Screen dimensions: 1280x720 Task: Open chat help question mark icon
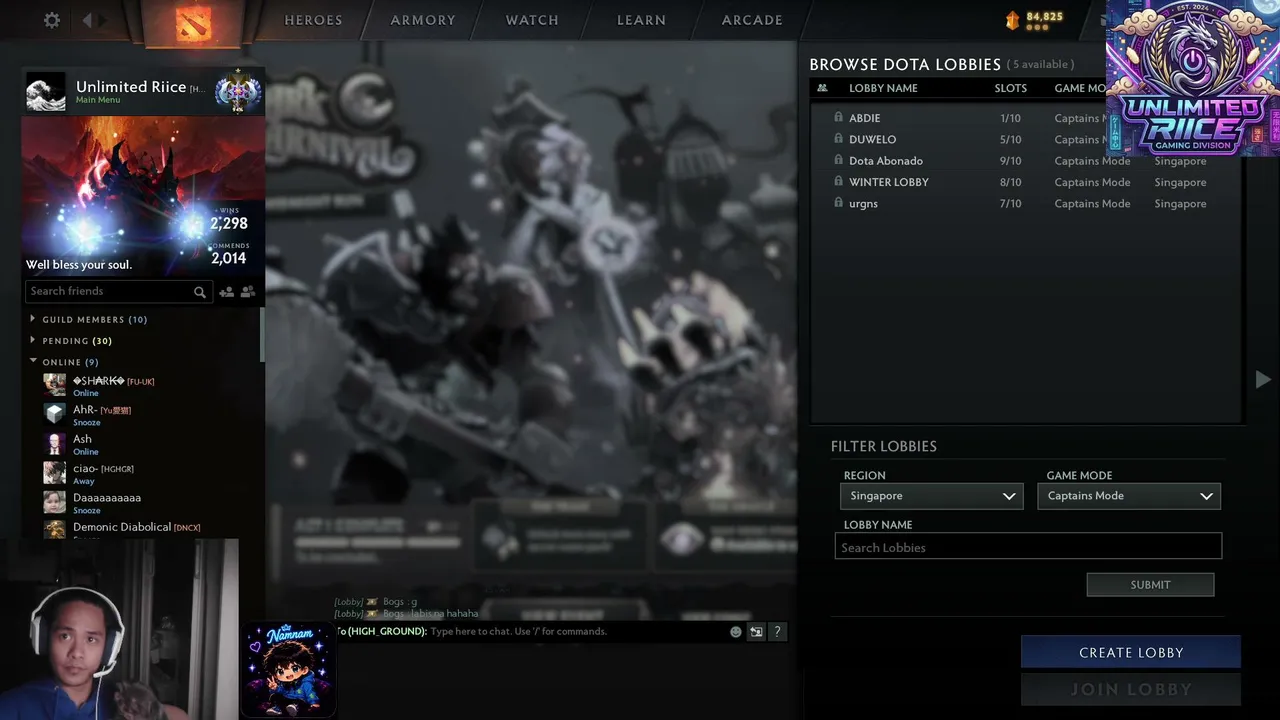pyautogui.click(x=777, y=632)
